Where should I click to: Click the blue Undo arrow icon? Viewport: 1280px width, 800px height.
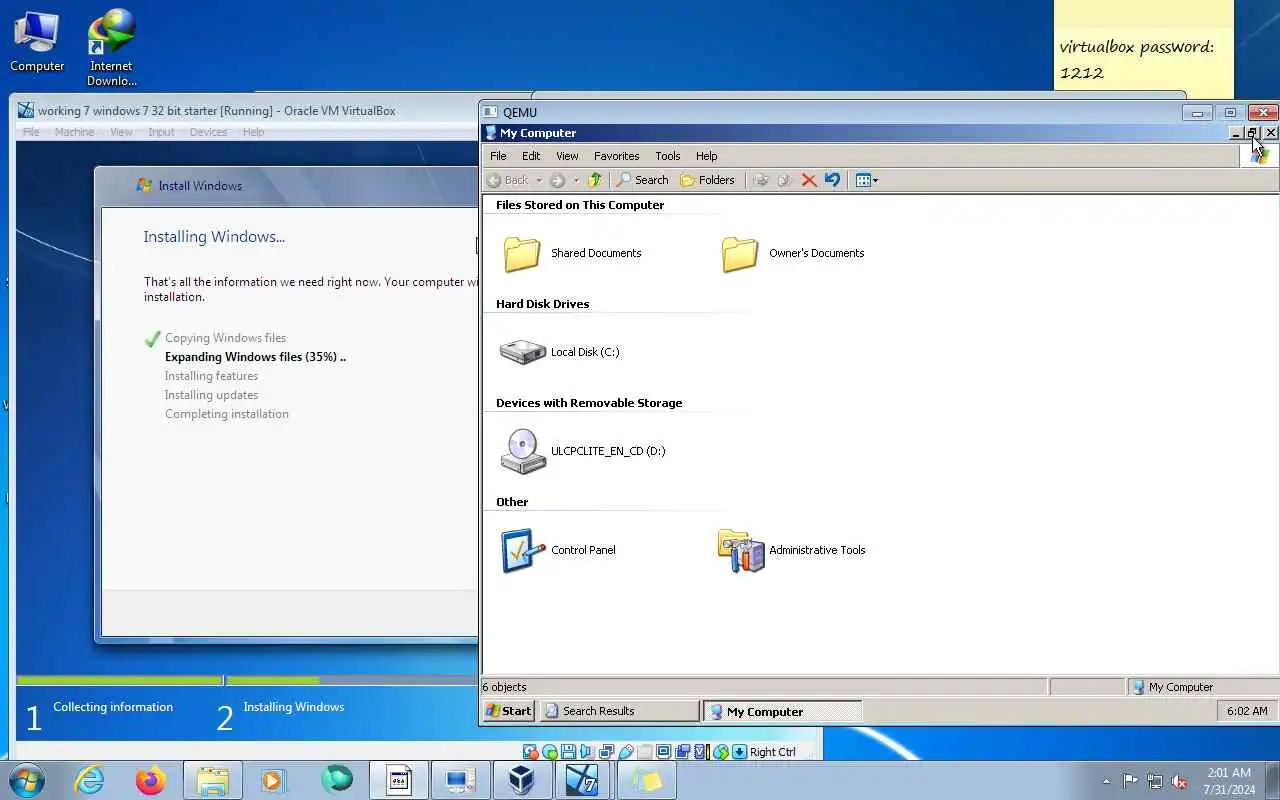(832, 180)
